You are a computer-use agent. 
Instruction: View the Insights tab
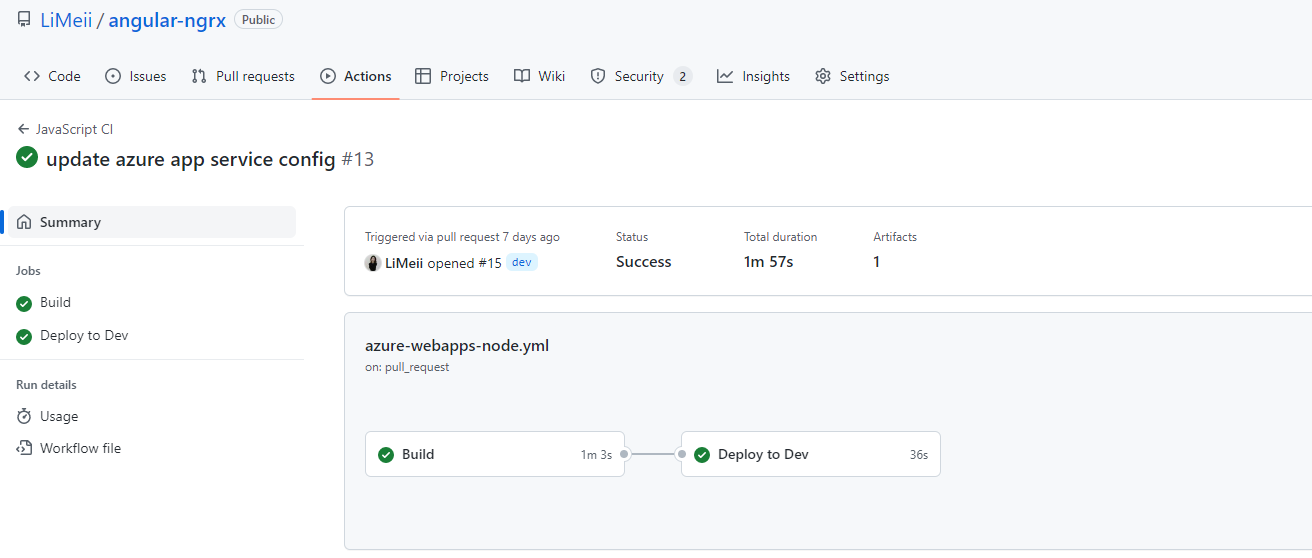[753, 76]
